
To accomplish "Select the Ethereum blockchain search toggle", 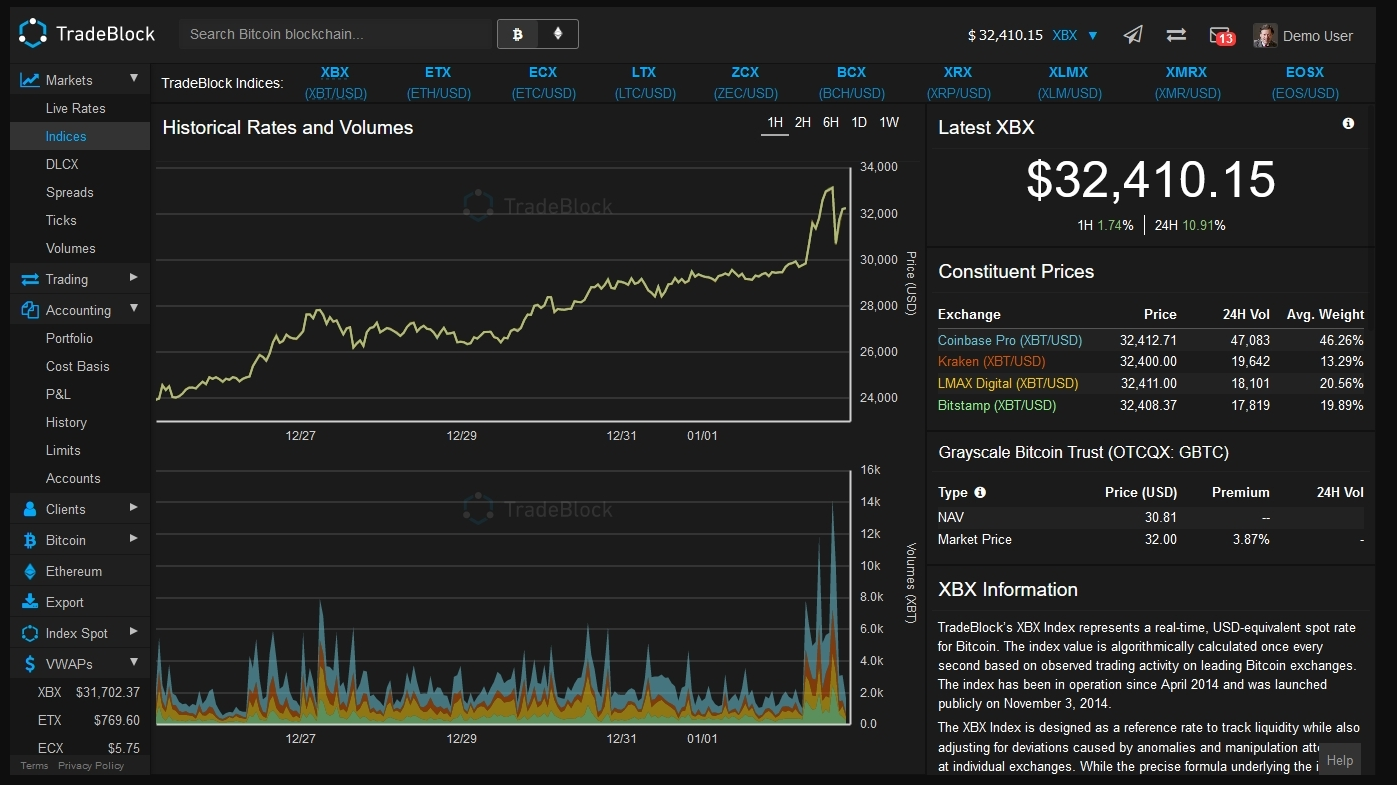I will [x=558, y=34].
